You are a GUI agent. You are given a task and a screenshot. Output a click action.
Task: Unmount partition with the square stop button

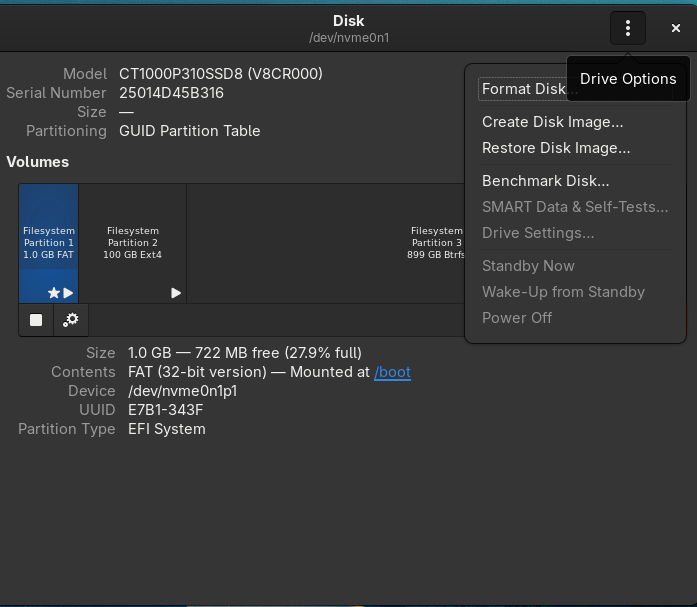tap(36, 320)
